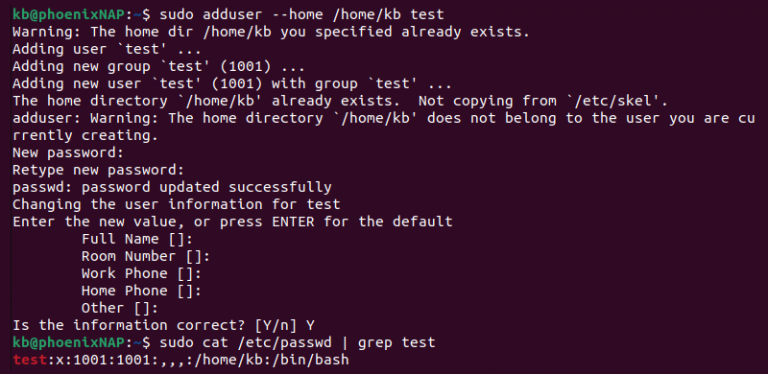This screenshot has width=768, height=374.
Task: Click the Not copying from /etc/skel text
Action: click(543, 101)
